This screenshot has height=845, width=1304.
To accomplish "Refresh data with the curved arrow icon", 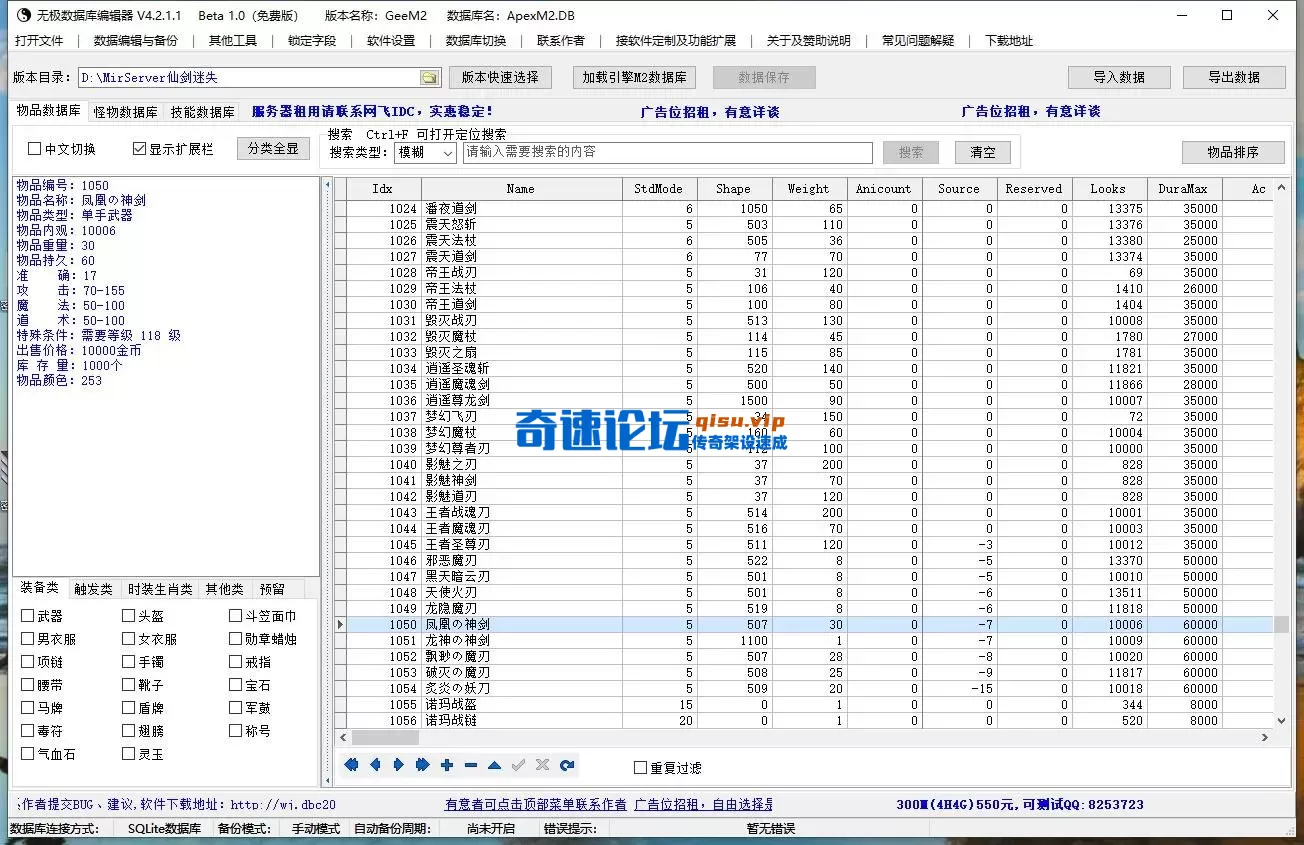I will click(x=567, y=765).
